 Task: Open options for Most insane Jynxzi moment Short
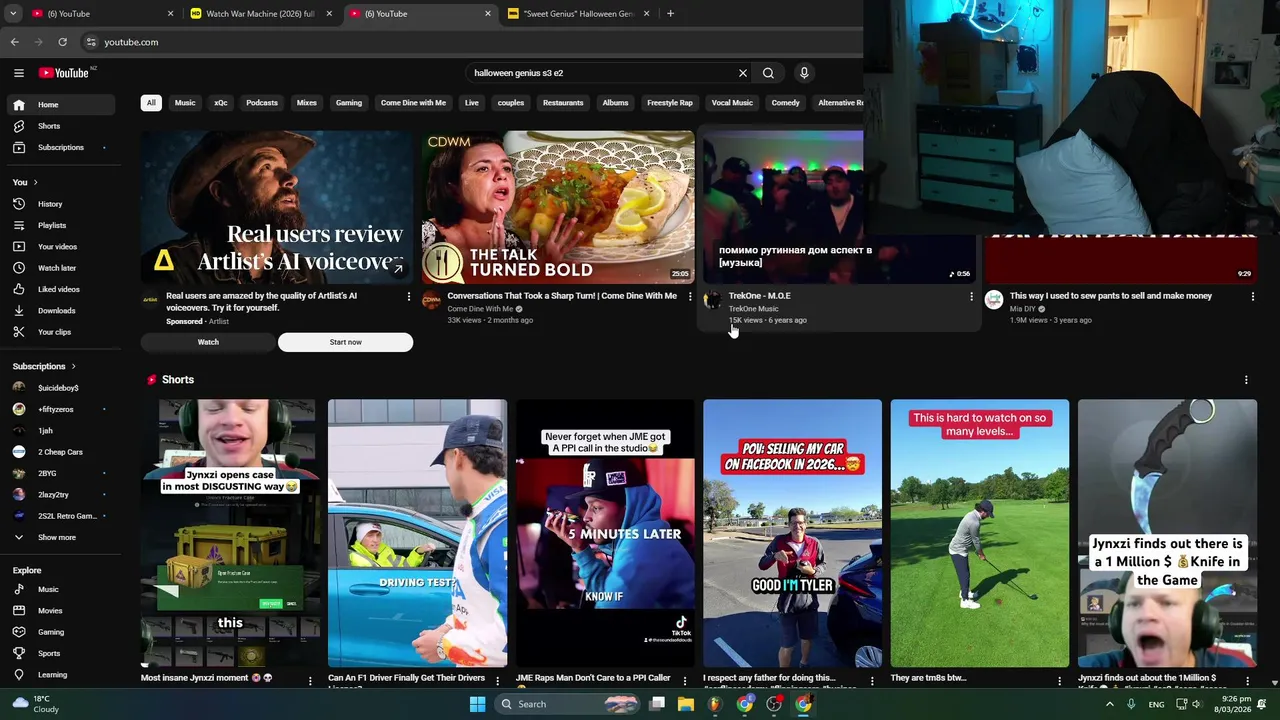click(310, 681)
